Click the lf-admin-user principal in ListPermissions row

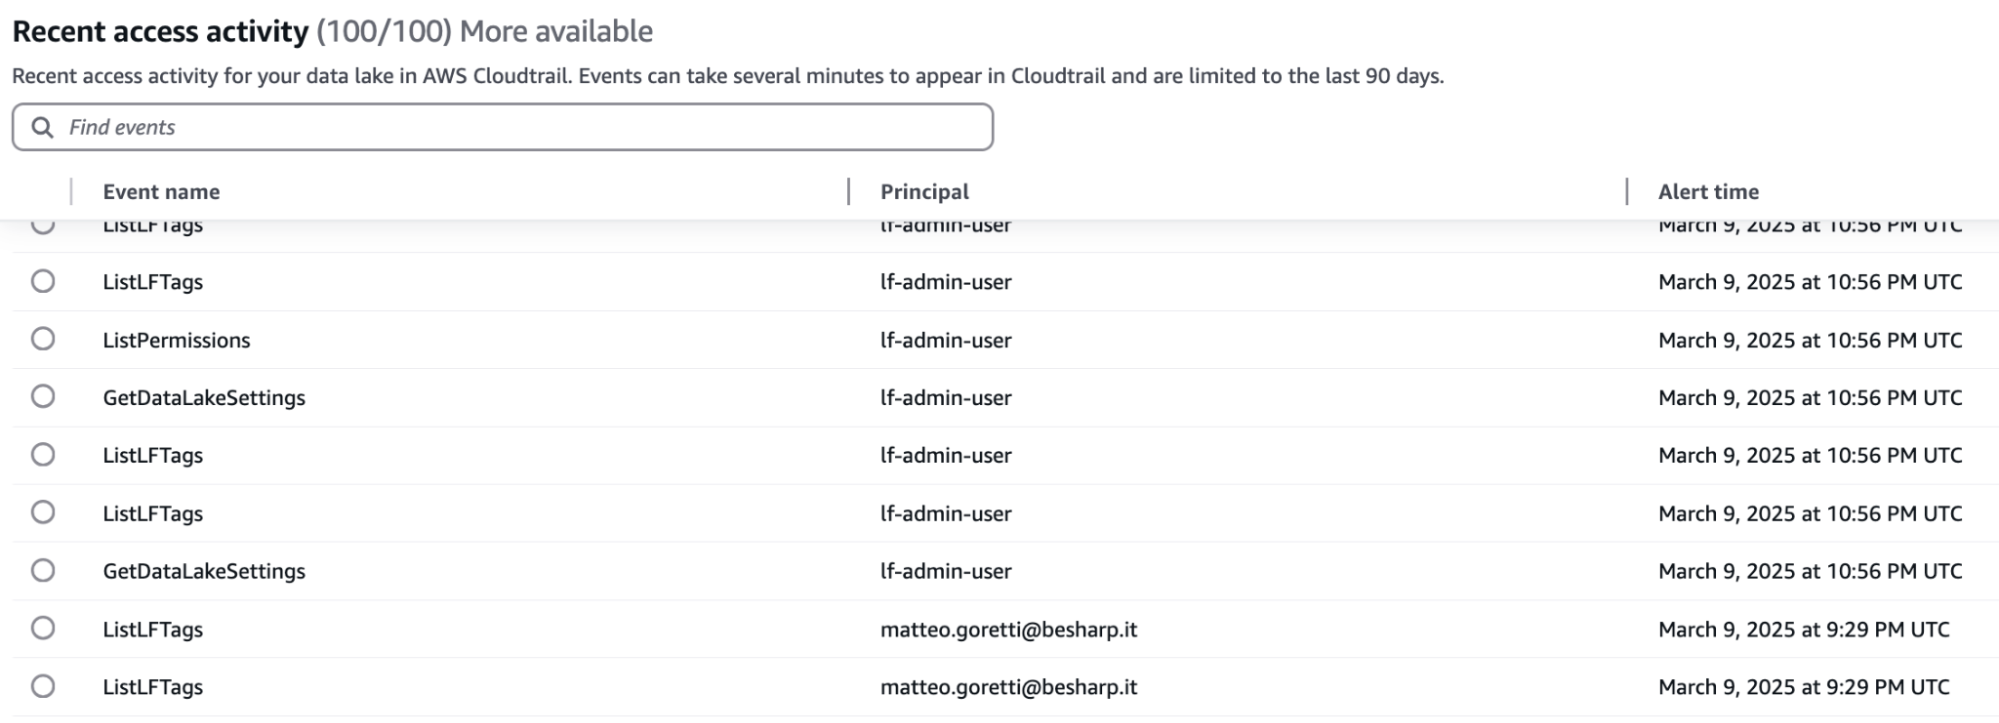pyautogui.click(x=945, y=340)
